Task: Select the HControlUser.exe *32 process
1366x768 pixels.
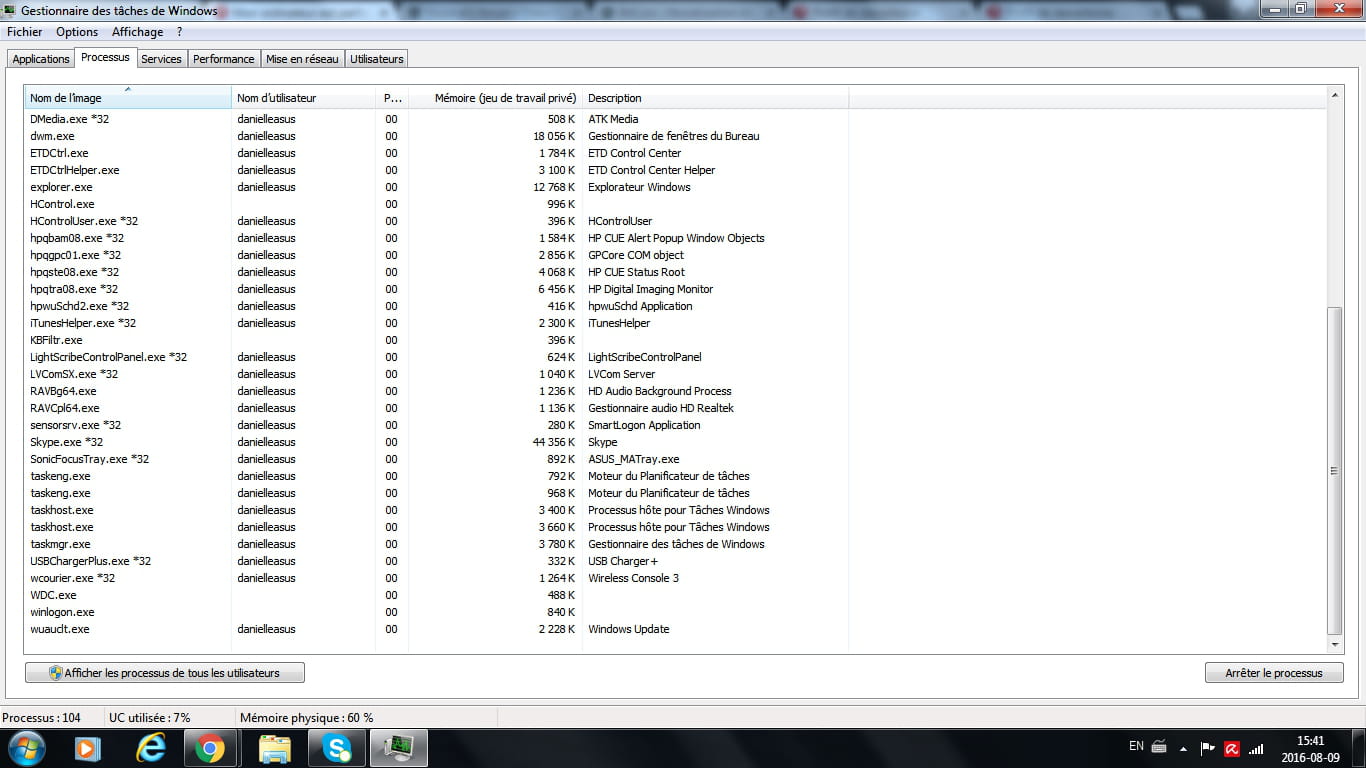Action: click(x=436, y=221)
